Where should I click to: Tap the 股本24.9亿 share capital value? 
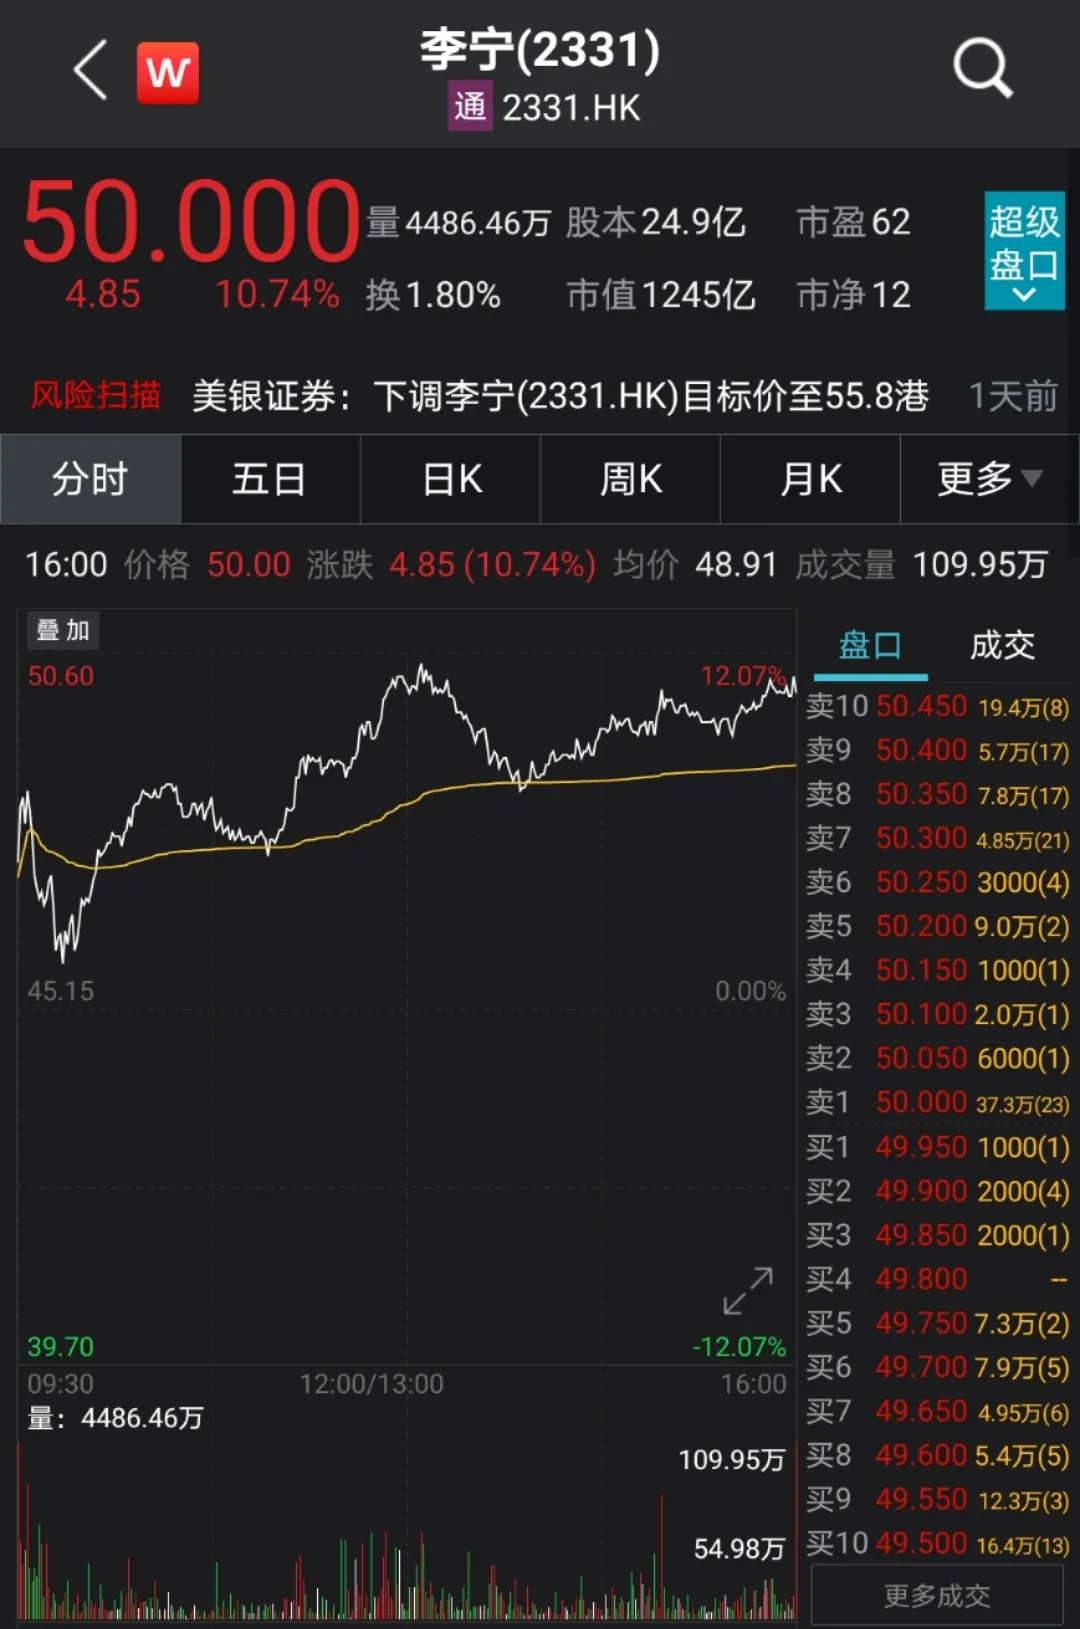click(x=656, y=222)
